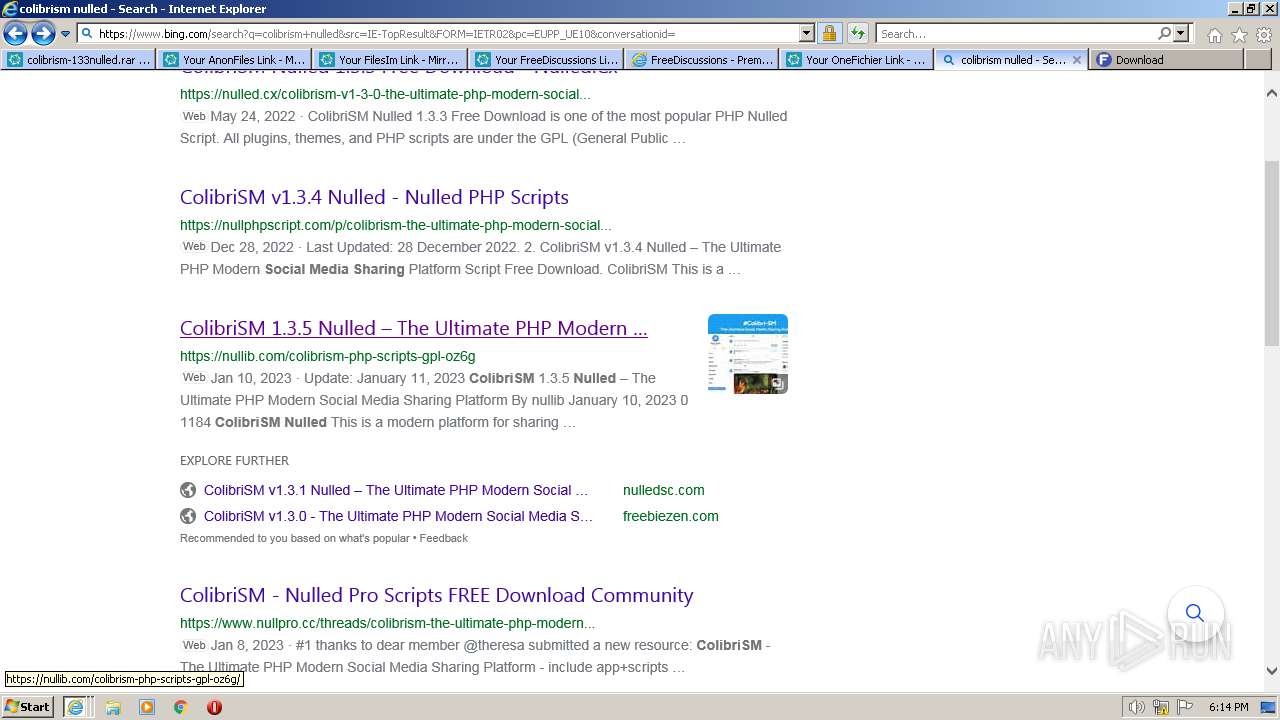Click the vertical scrollbar thumb
The image size is (1280, 720).
pyautogui.click(x=1272, y=254)
